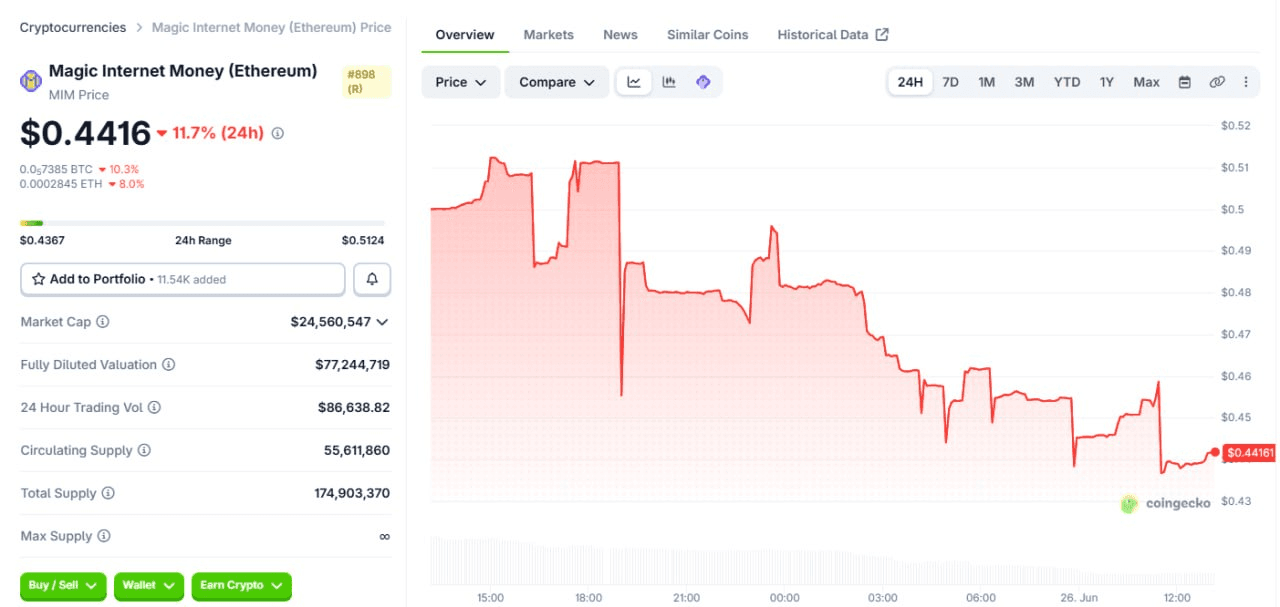Viewport: 1280px width, 607px height.
Task: Expand Market Cap details chevron
Action: pyautogui.click(x=382, y=322)
